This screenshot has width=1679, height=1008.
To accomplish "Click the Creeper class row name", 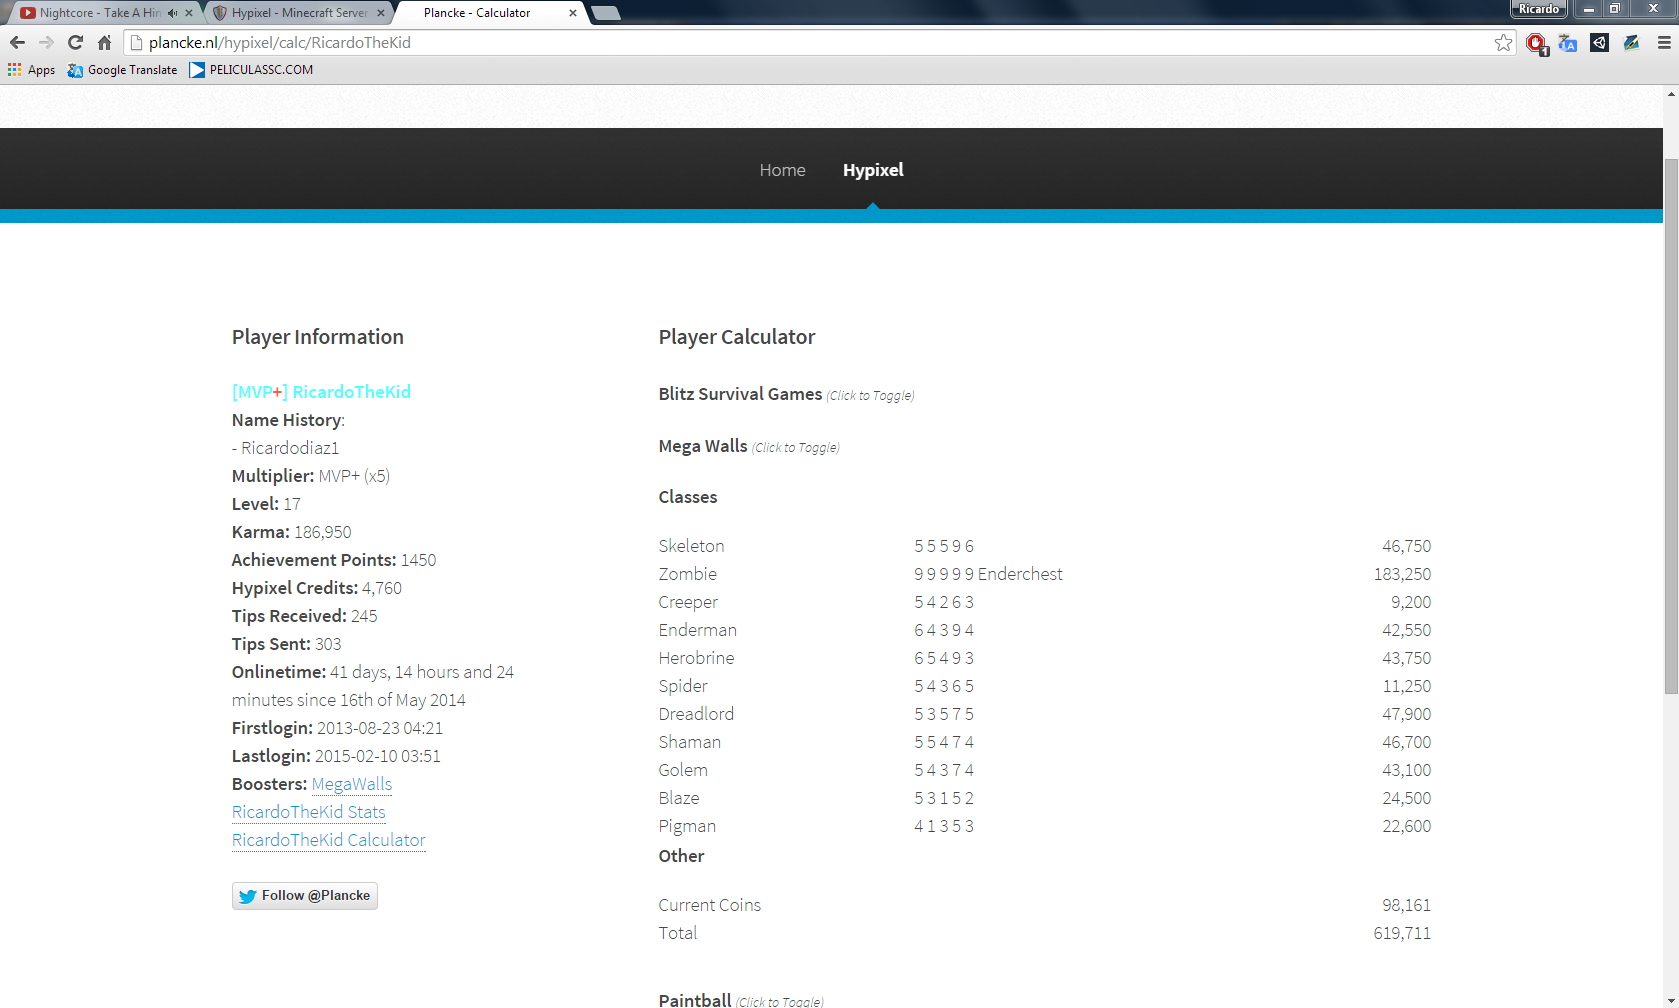I will click(x=688, y=602).
